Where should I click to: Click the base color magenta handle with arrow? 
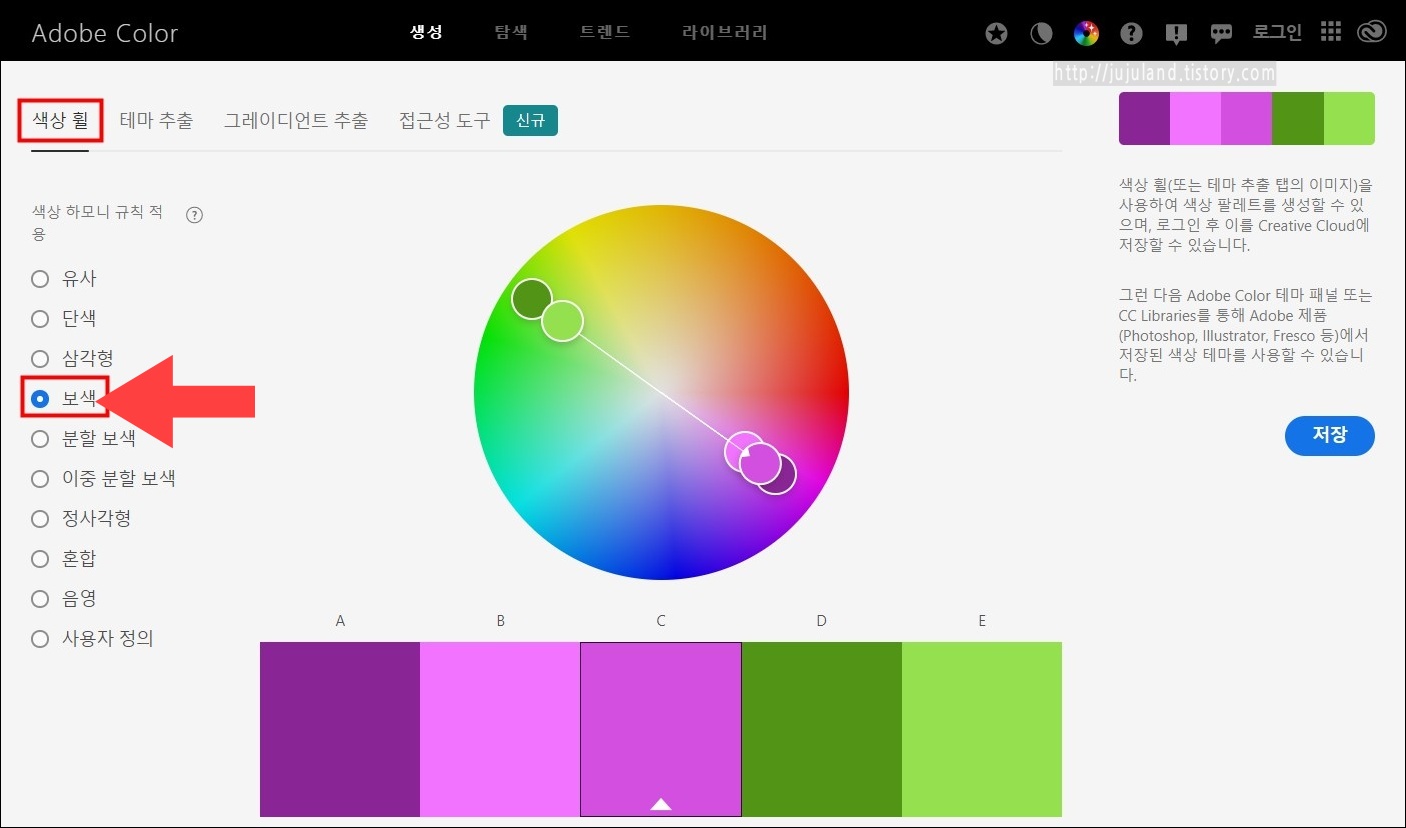(760, 464)
